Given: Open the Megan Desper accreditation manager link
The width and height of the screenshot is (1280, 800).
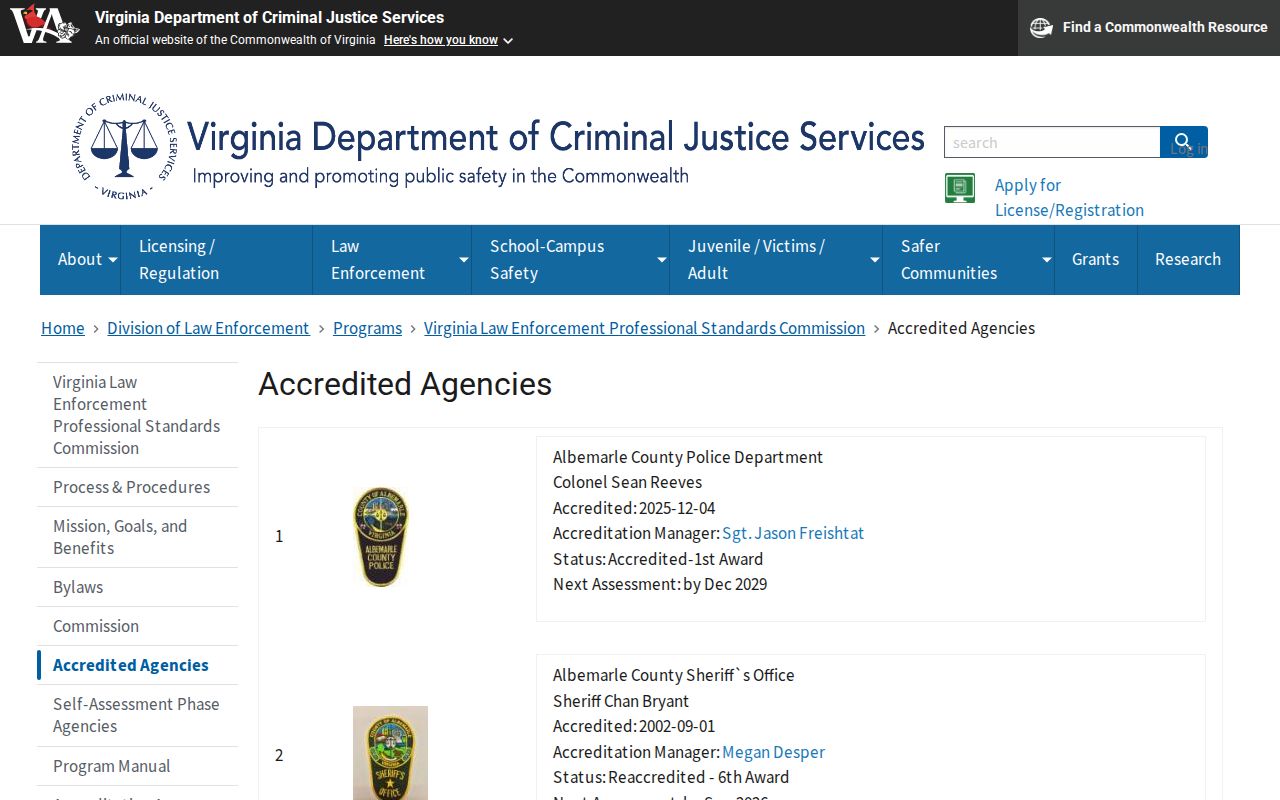Looking at the screenshot, I should click(773, 752).
